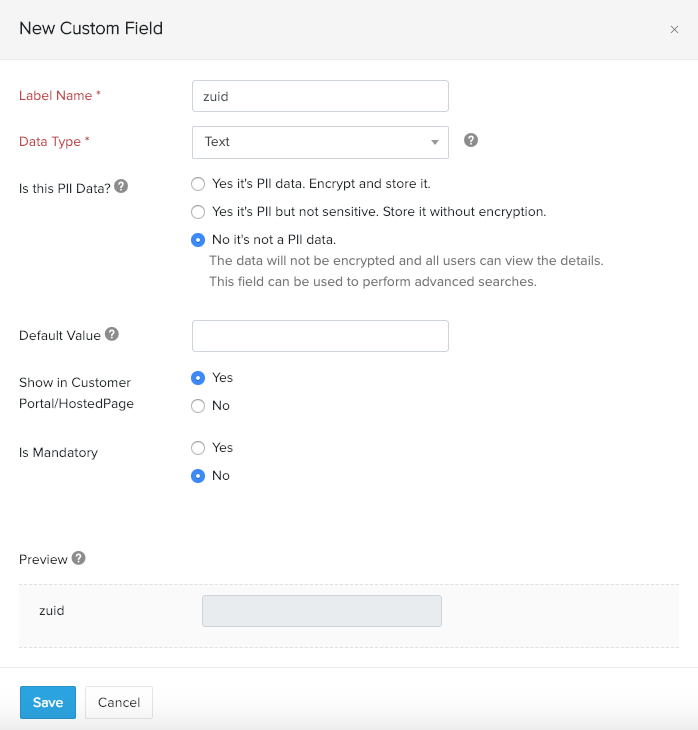698x730 pixels.
Task: Click the Data Type dropdown arrow
Action: click(x=435, y=142)
